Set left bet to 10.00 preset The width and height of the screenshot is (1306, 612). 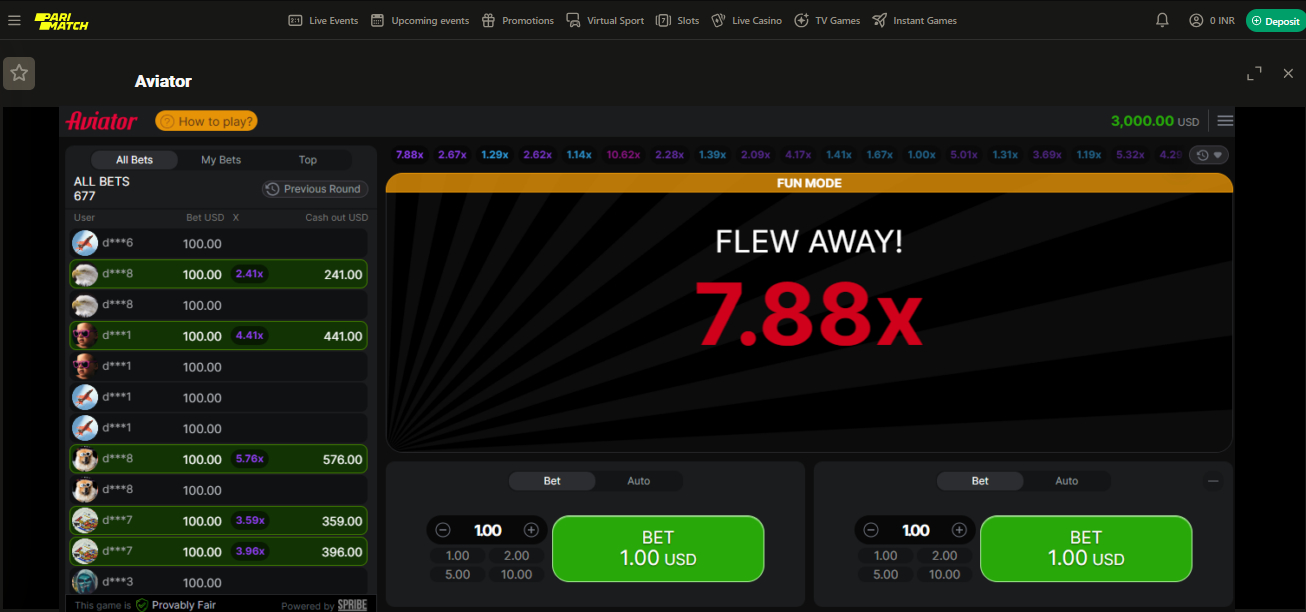point(517,574)
